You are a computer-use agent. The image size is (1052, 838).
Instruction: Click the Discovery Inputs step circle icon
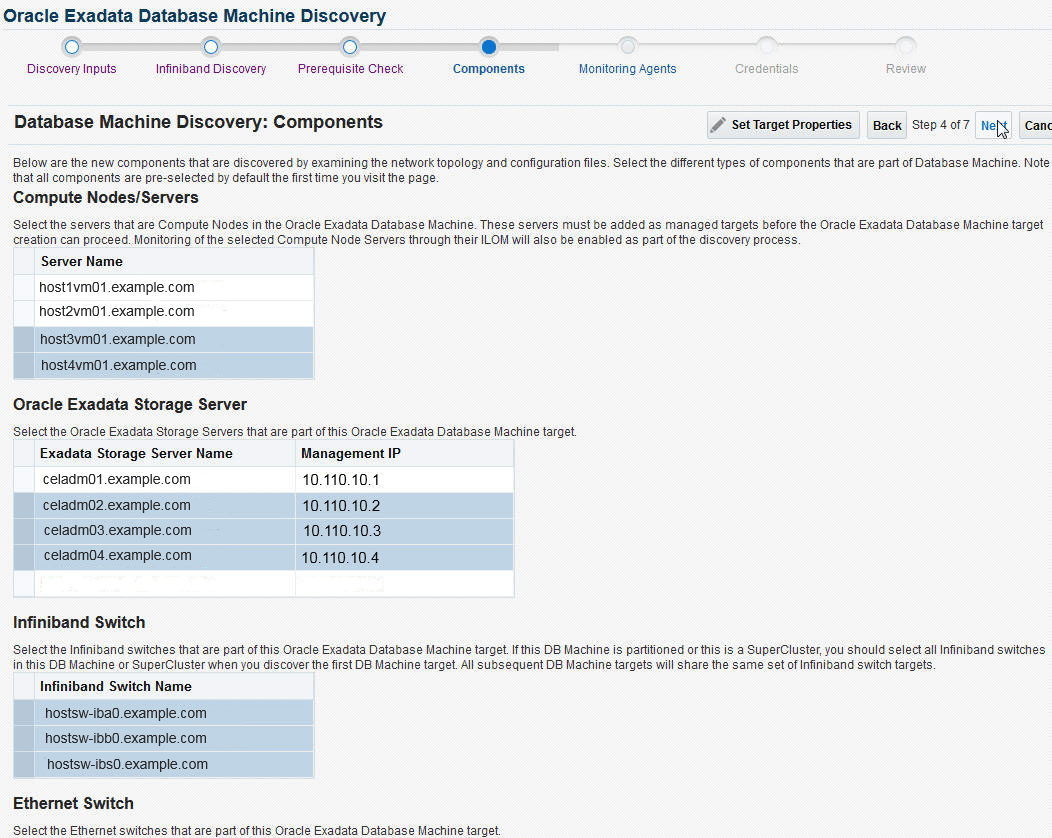(x=71, y=46)
